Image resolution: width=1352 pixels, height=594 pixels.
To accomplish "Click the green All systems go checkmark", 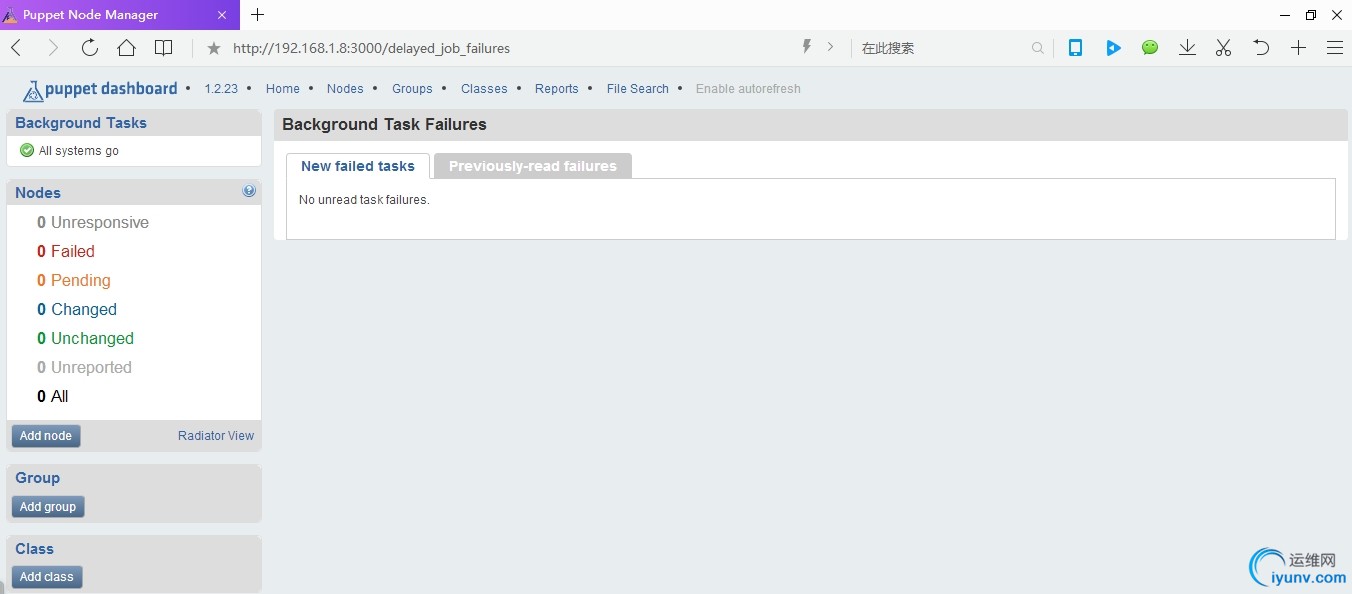I will tap(27, 150).
